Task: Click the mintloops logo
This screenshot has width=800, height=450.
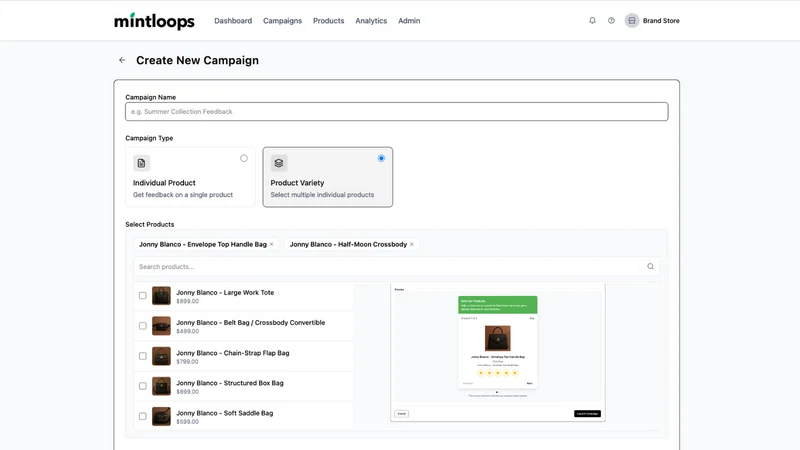Action: pos(154,21)
